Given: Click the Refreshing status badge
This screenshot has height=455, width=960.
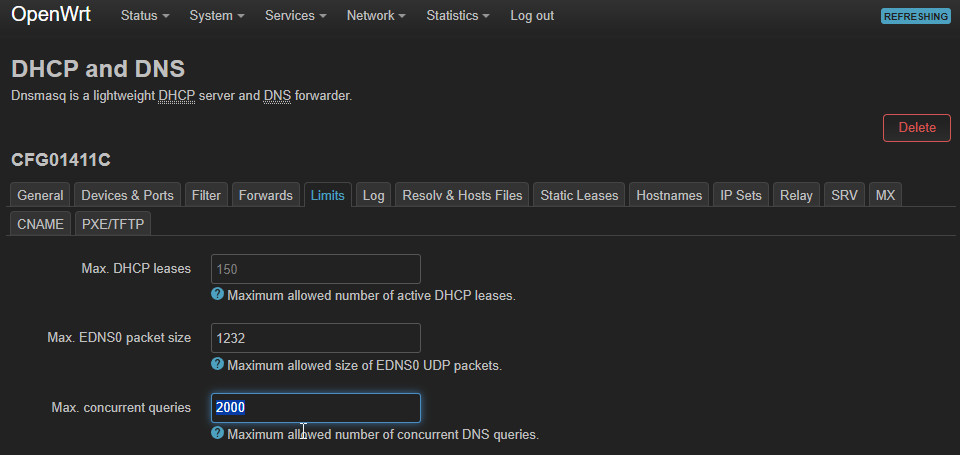Looking at the screenshot, I should 915,16.
